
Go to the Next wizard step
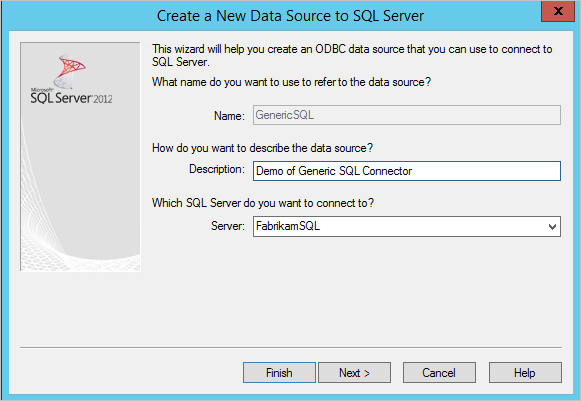click(354, 372)
